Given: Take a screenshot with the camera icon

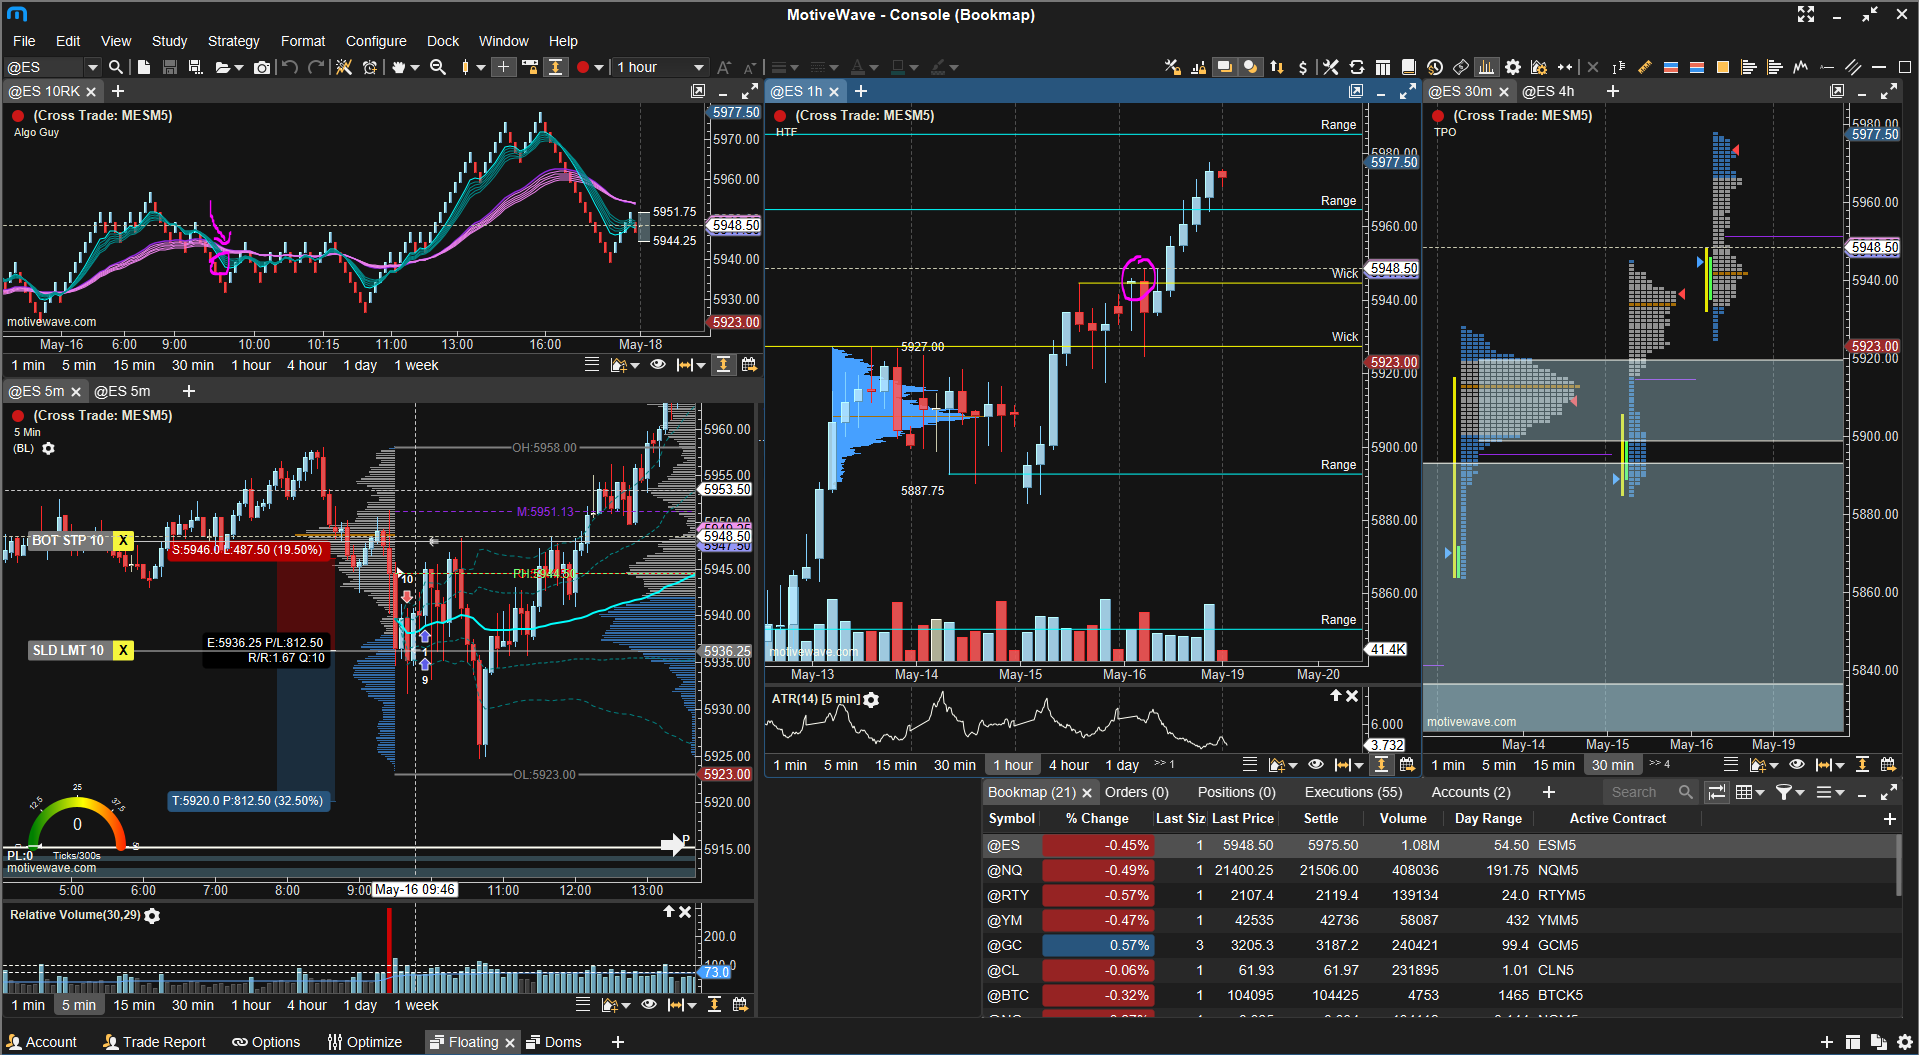Looking at the screenshot, I should (x=262, y=67).
